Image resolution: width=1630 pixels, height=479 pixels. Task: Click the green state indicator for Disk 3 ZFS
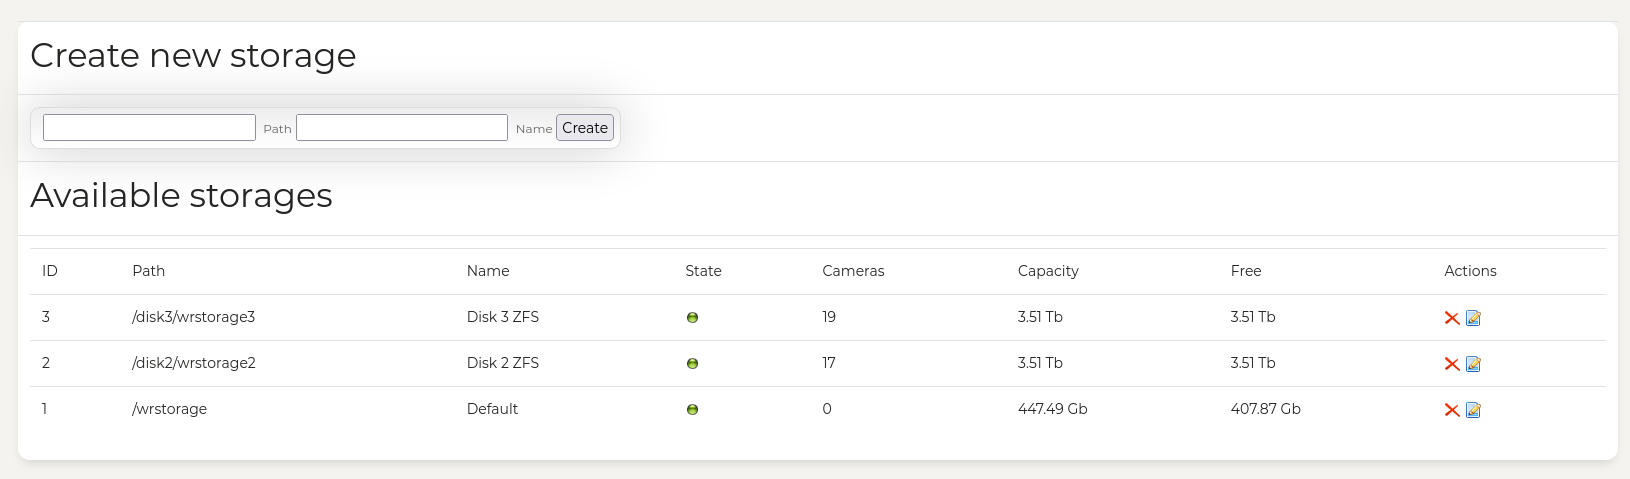(x=692, y=318)
